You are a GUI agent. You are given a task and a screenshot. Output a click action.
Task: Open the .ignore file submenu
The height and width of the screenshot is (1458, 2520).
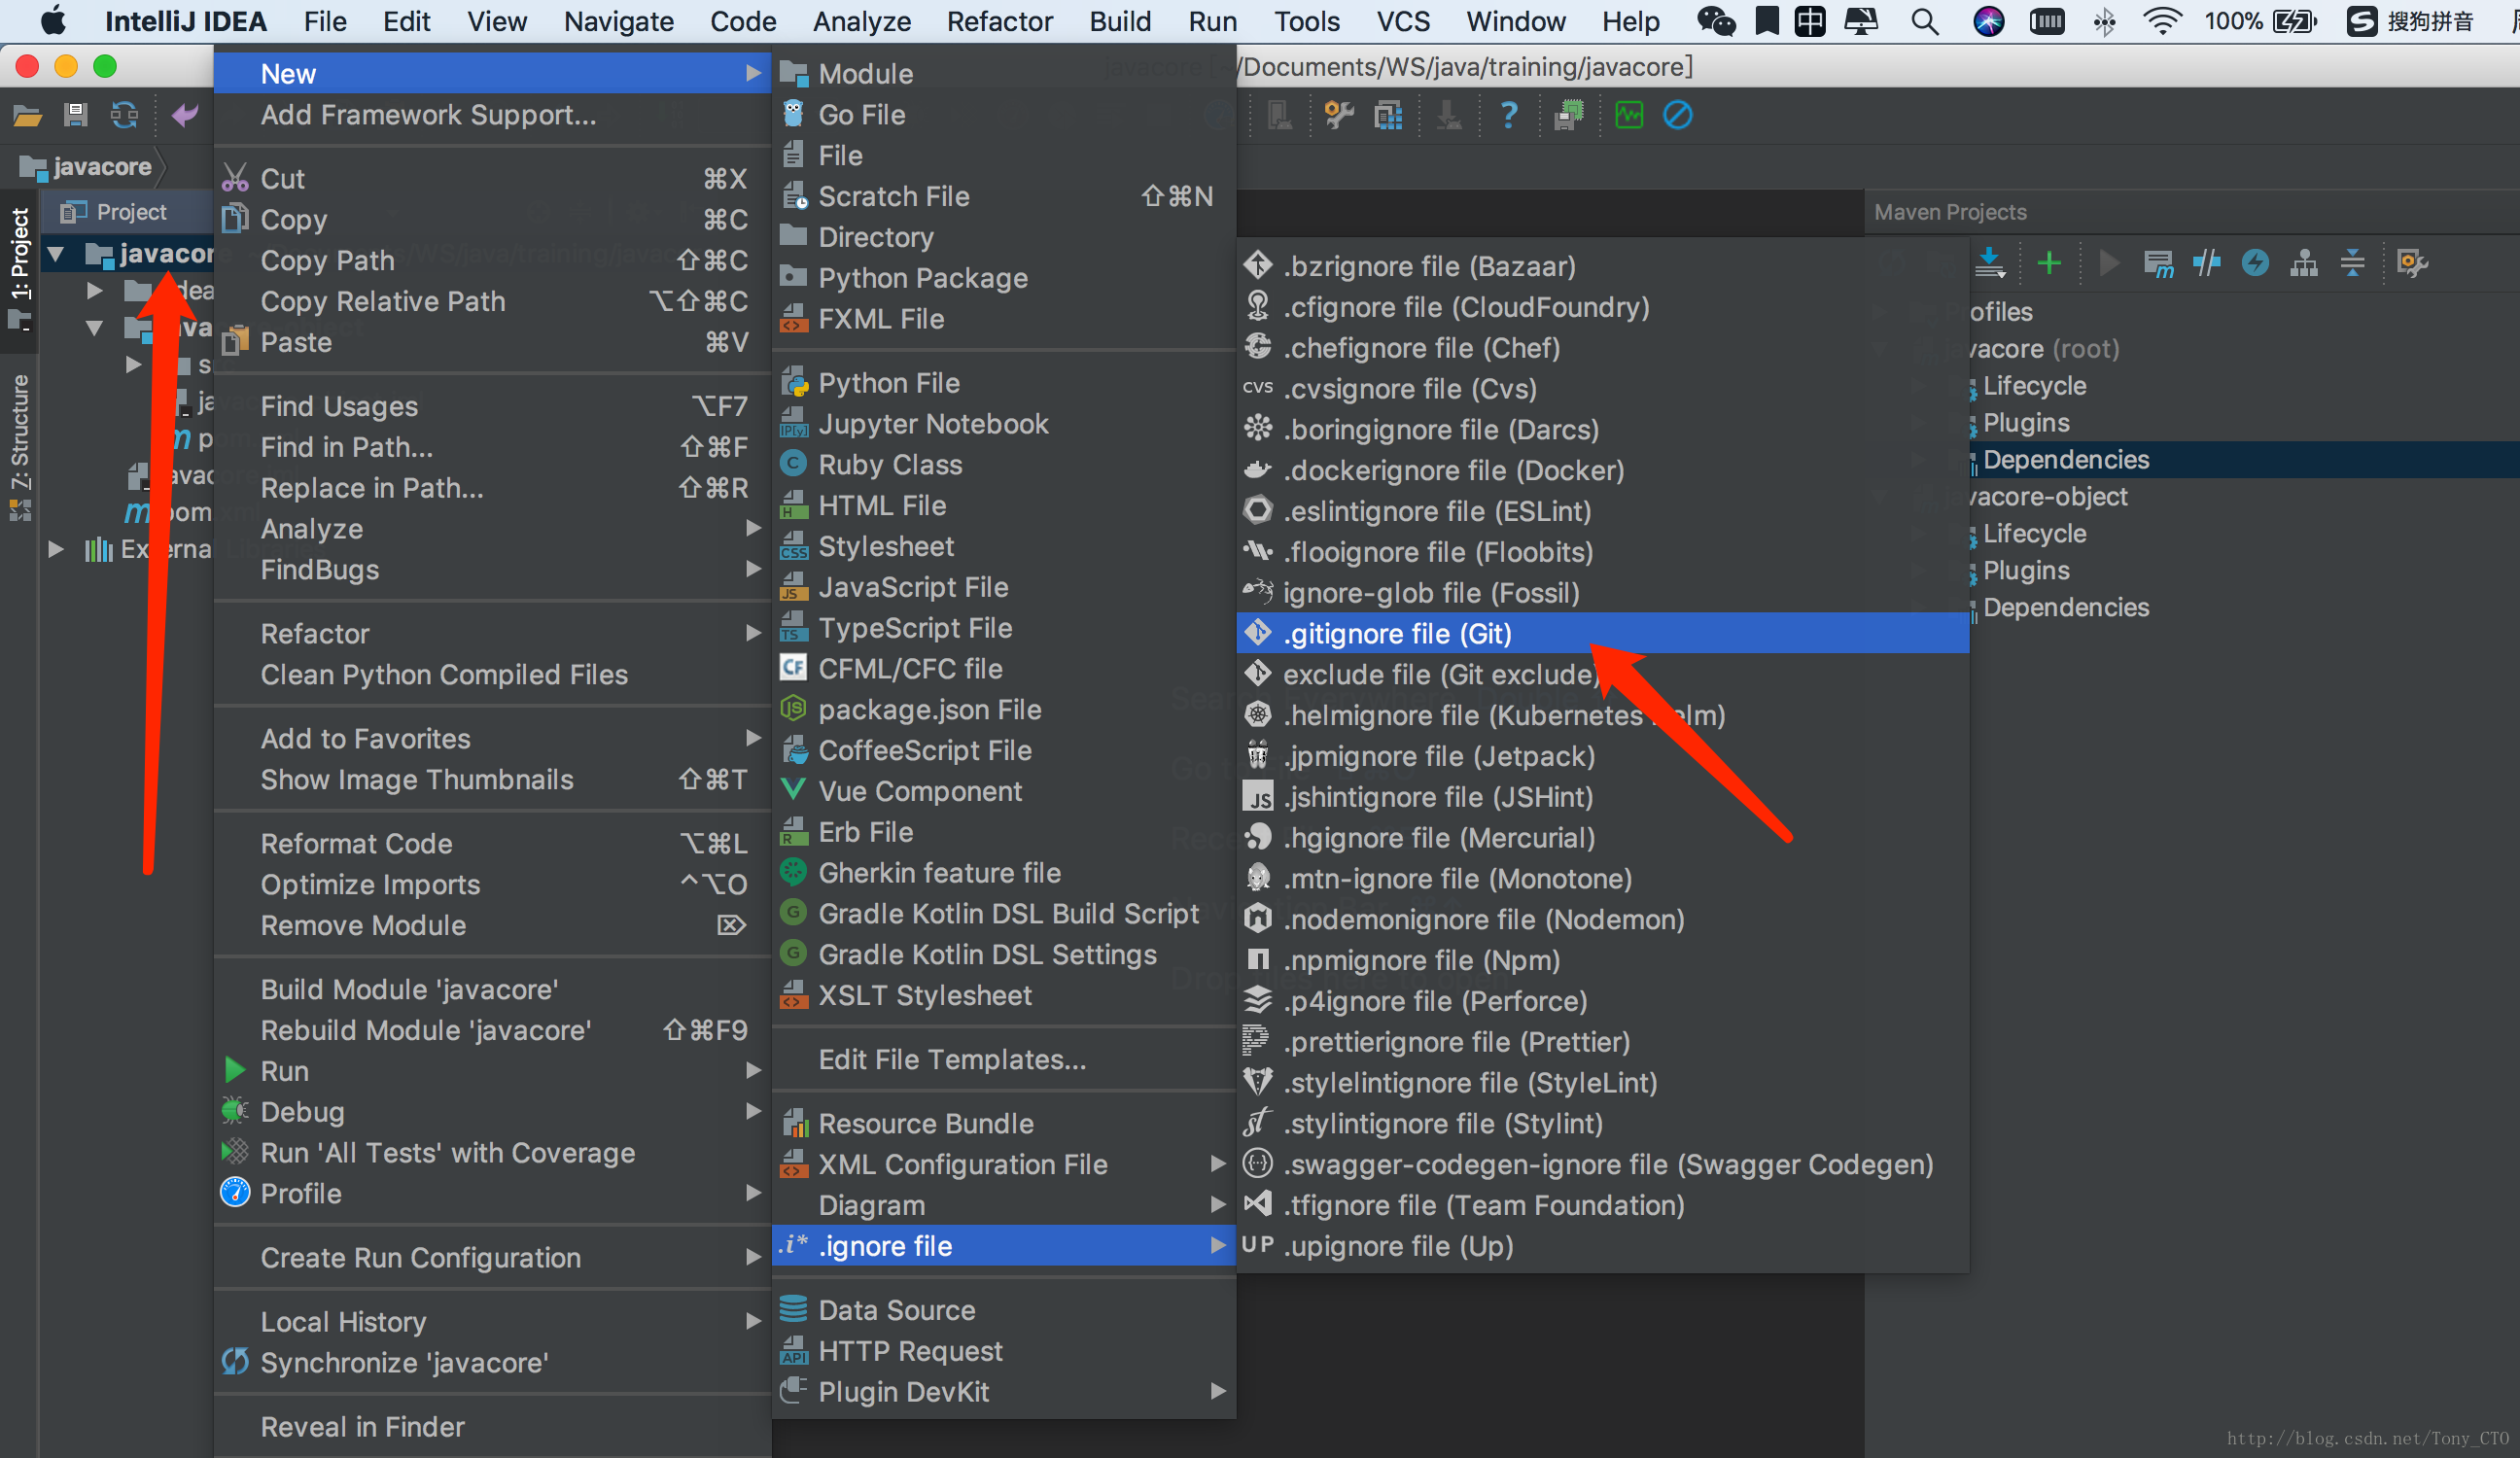point(1004,1246)
